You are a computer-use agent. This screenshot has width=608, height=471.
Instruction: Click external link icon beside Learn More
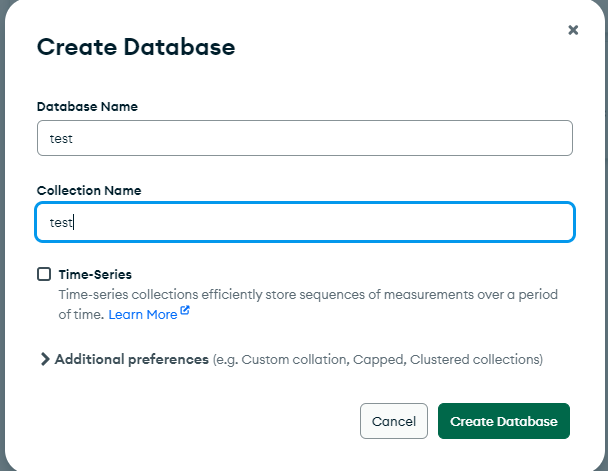185,313
